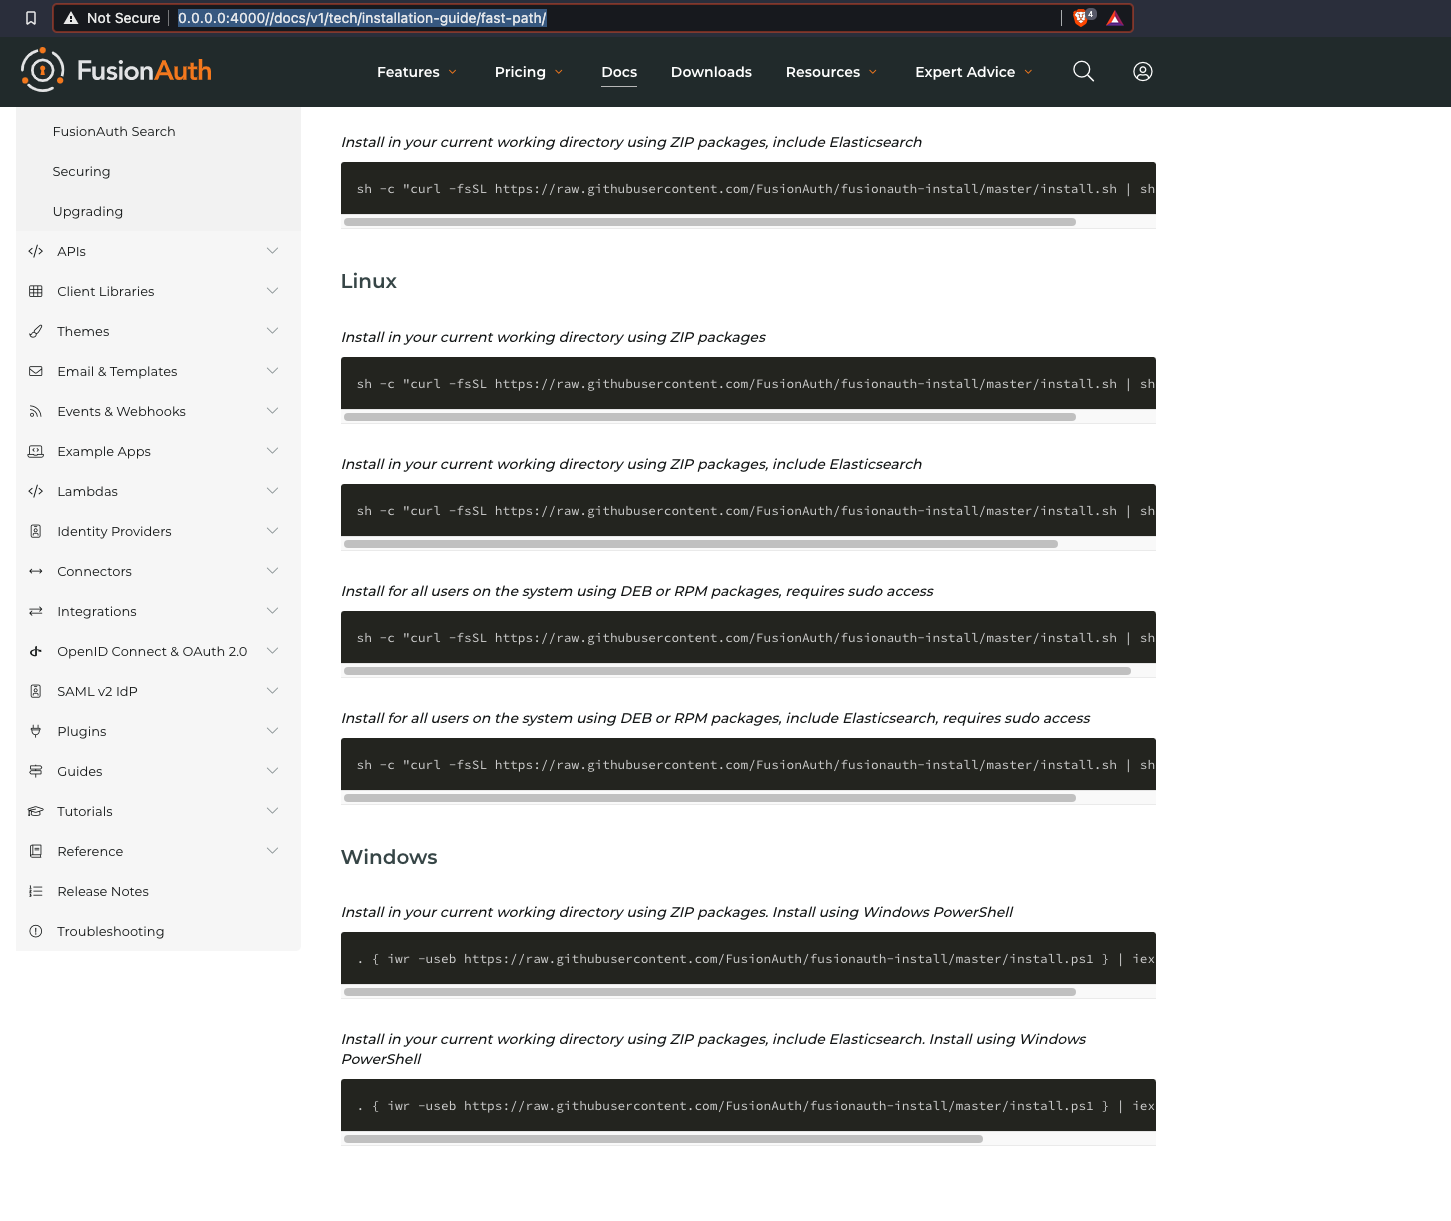Click the Lambdas code icon
The height and width of the screenshot is (1221, 1451).
click(36, 491)
